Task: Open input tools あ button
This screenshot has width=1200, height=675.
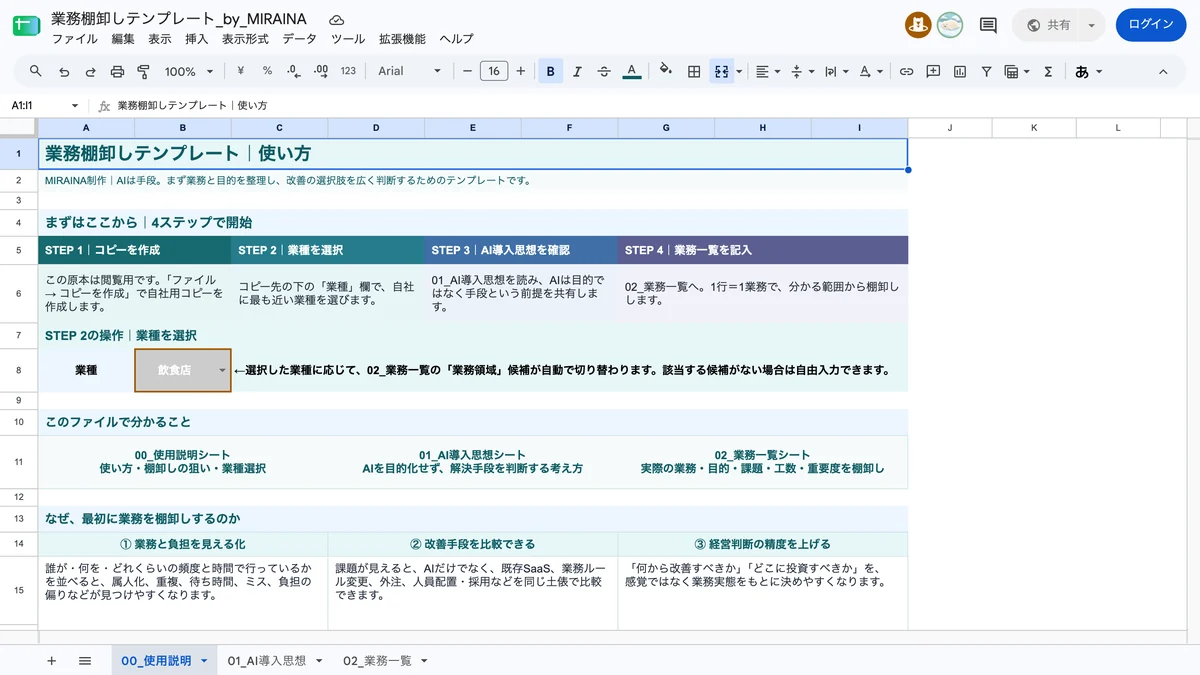Action: tap(1088, 71)
